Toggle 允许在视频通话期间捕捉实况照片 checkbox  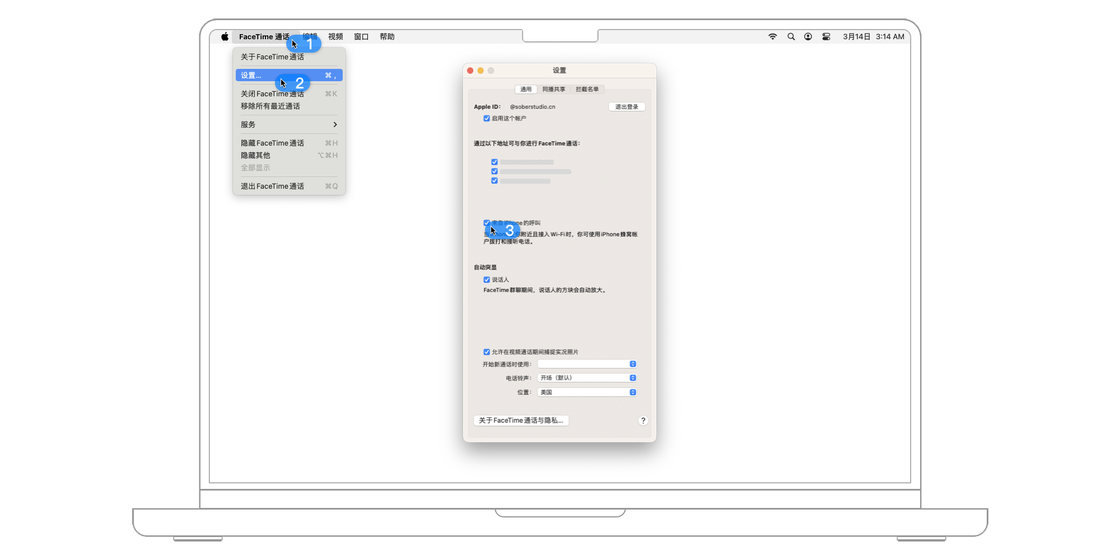coord(487,352)
